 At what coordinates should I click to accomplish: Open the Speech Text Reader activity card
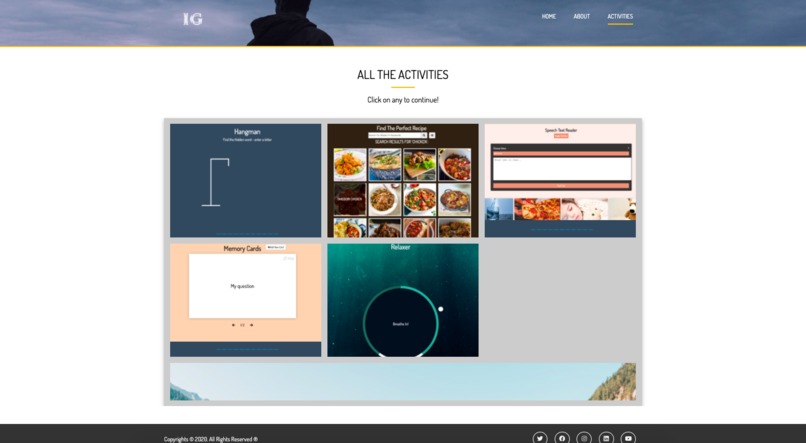tap(560, 180)
